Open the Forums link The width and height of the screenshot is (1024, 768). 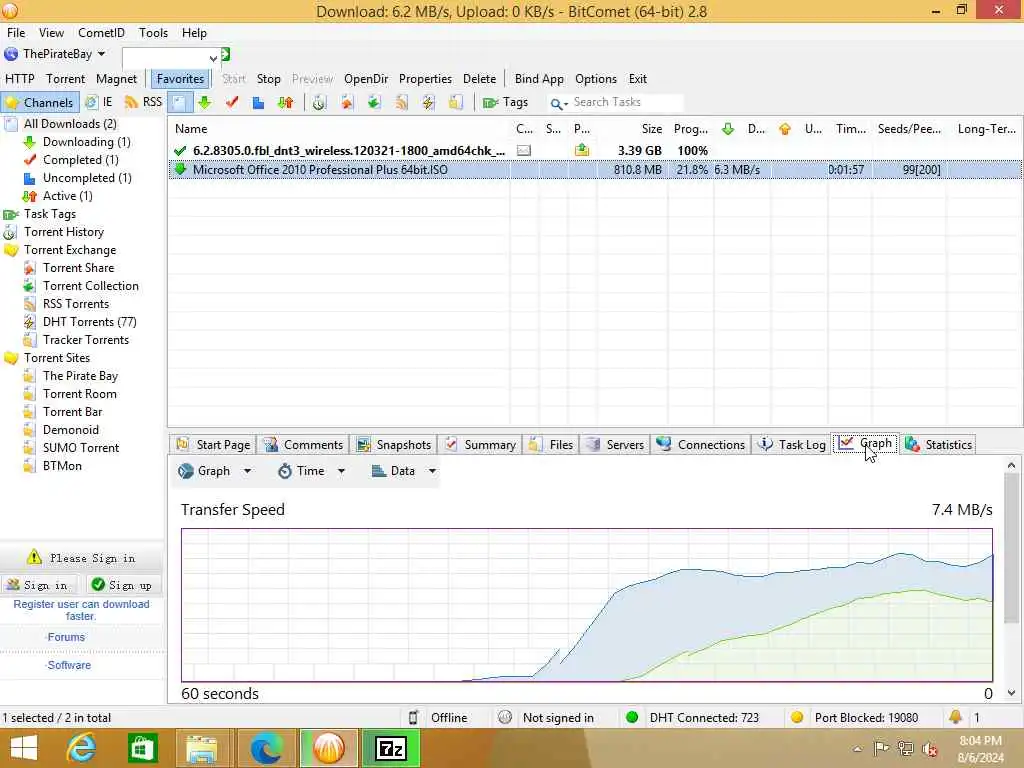[x=66, y=637]
